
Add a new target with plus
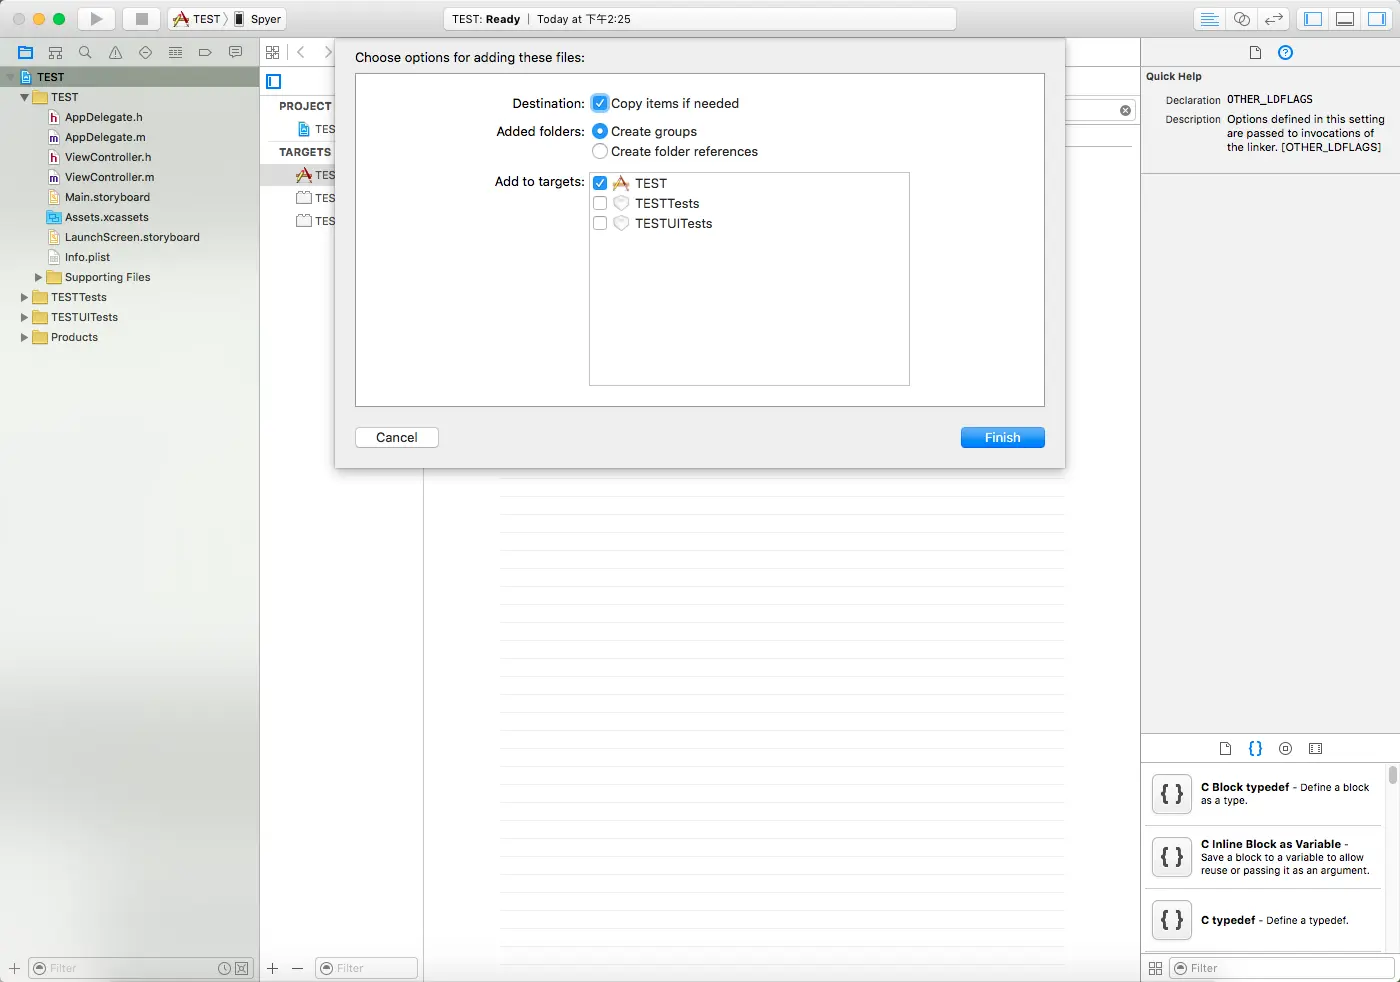coord(272,968)
